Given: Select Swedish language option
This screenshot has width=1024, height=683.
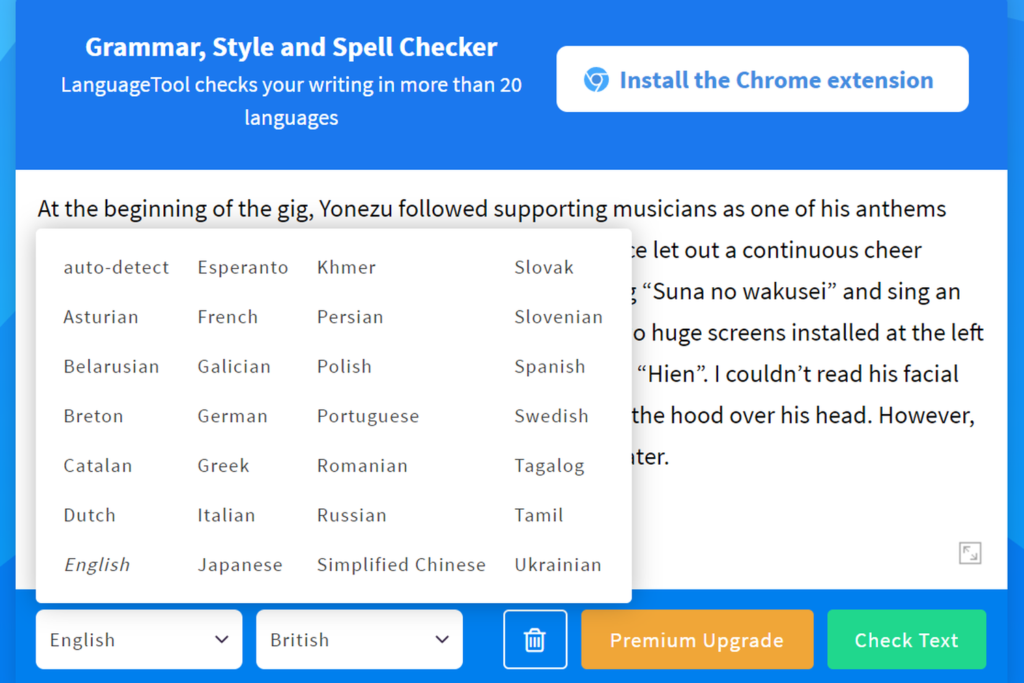Looking at the screenshot, I should (551, 416).
